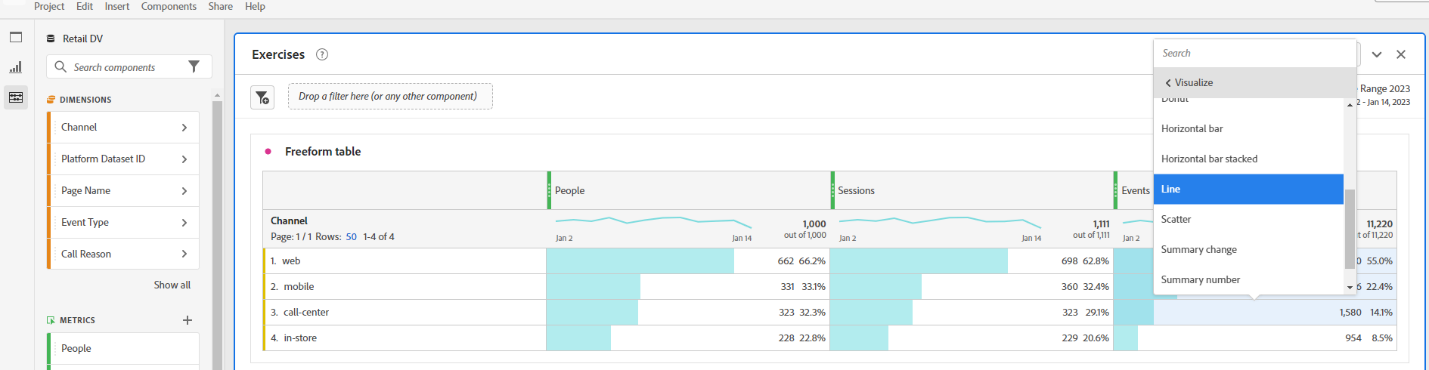The image size is (1429, 370).
Task: Click the in-store Events cell 954
Action: pyautogui.click(x=1255, y=338)
